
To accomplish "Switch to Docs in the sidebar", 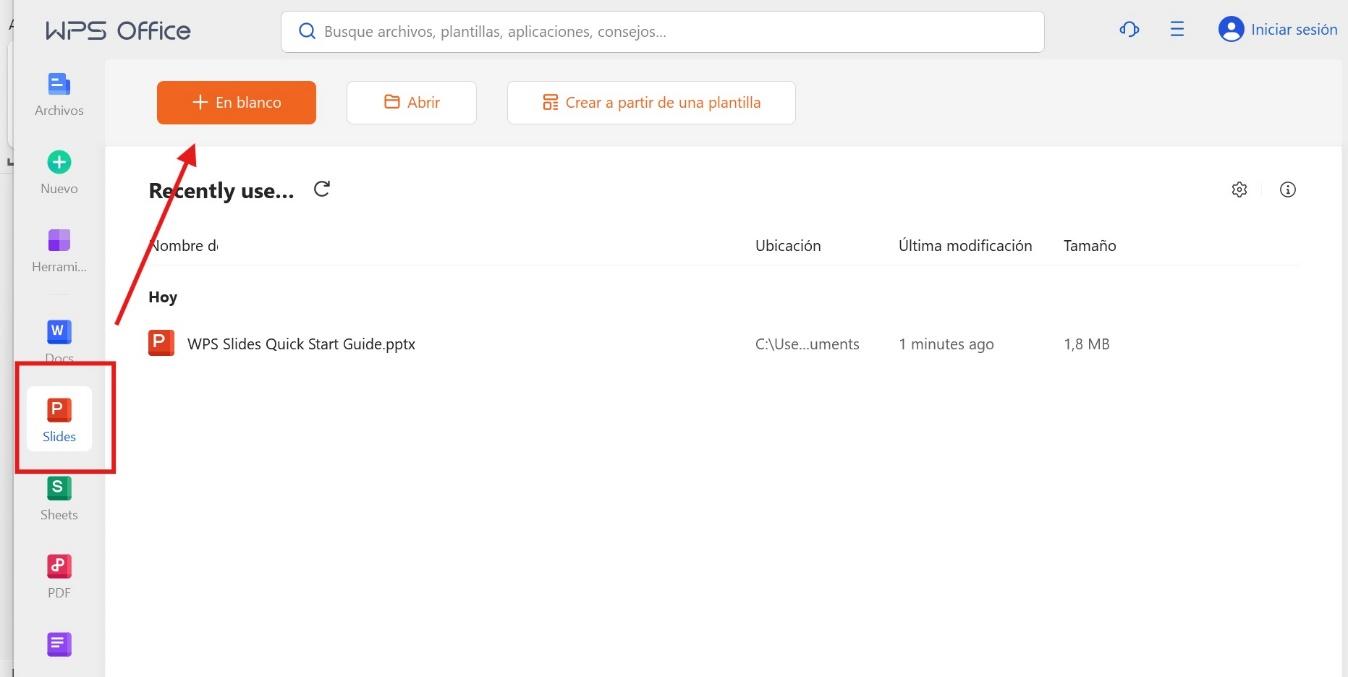I will pyautogui.click(x=58, y=338).
